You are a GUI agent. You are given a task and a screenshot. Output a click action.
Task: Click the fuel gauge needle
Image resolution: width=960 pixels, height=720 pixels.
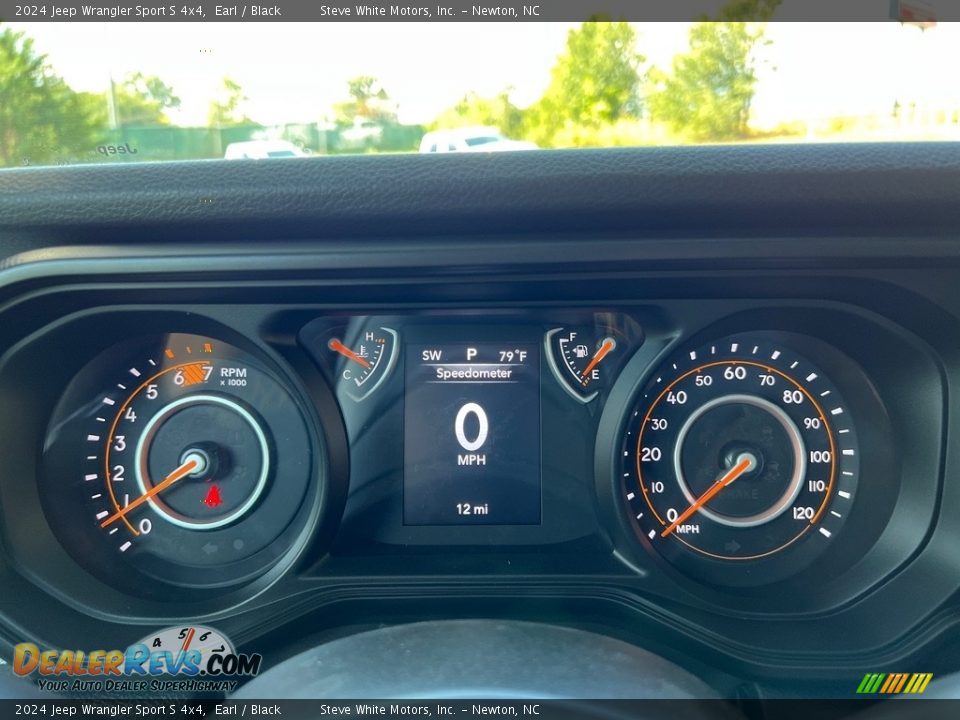(596, 359)
